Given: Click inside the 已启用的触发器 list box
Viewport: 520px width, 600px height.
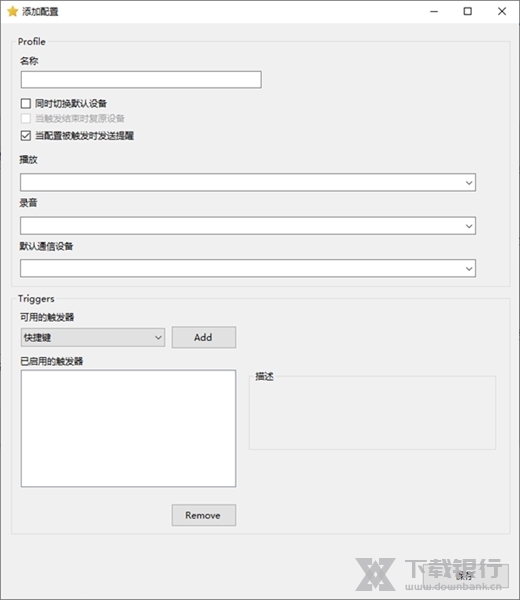Looking at the screenshot, I should [128, 428].
